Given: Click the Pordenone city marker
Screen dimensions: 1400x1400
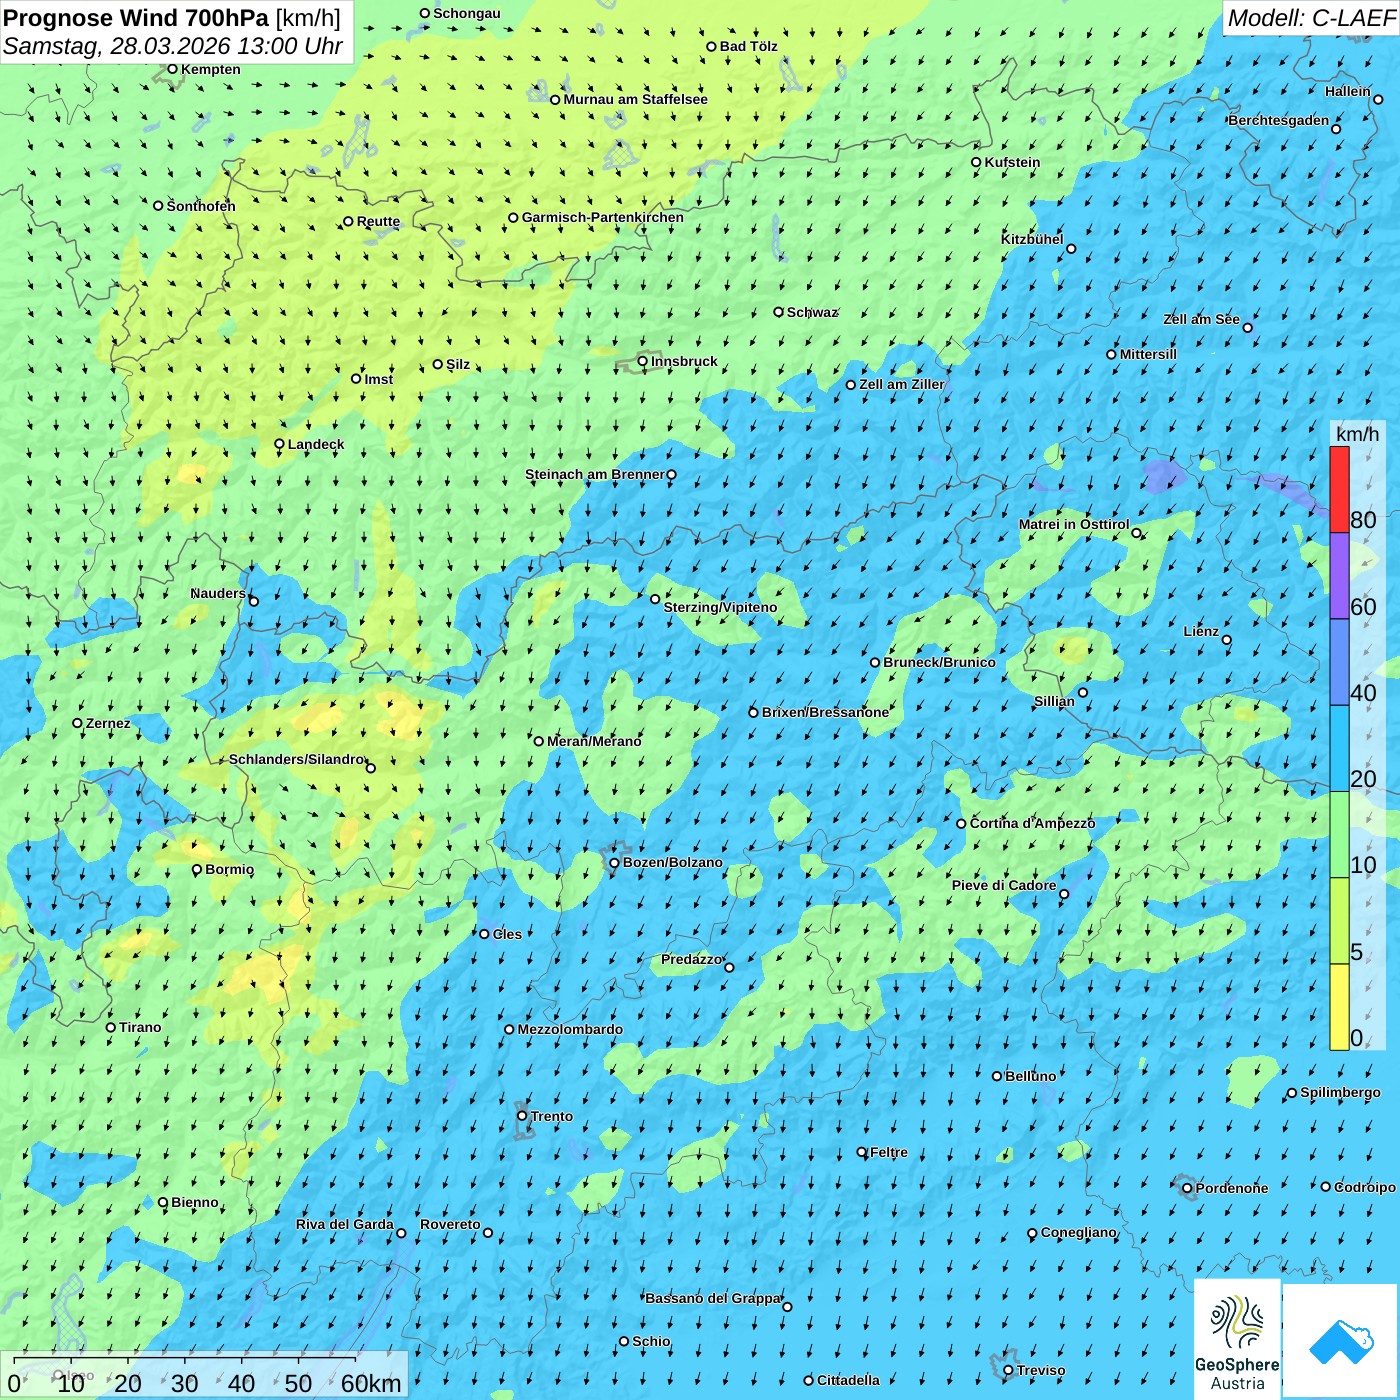Looking at the screenshot, I should click(x=1187, y=1189).
